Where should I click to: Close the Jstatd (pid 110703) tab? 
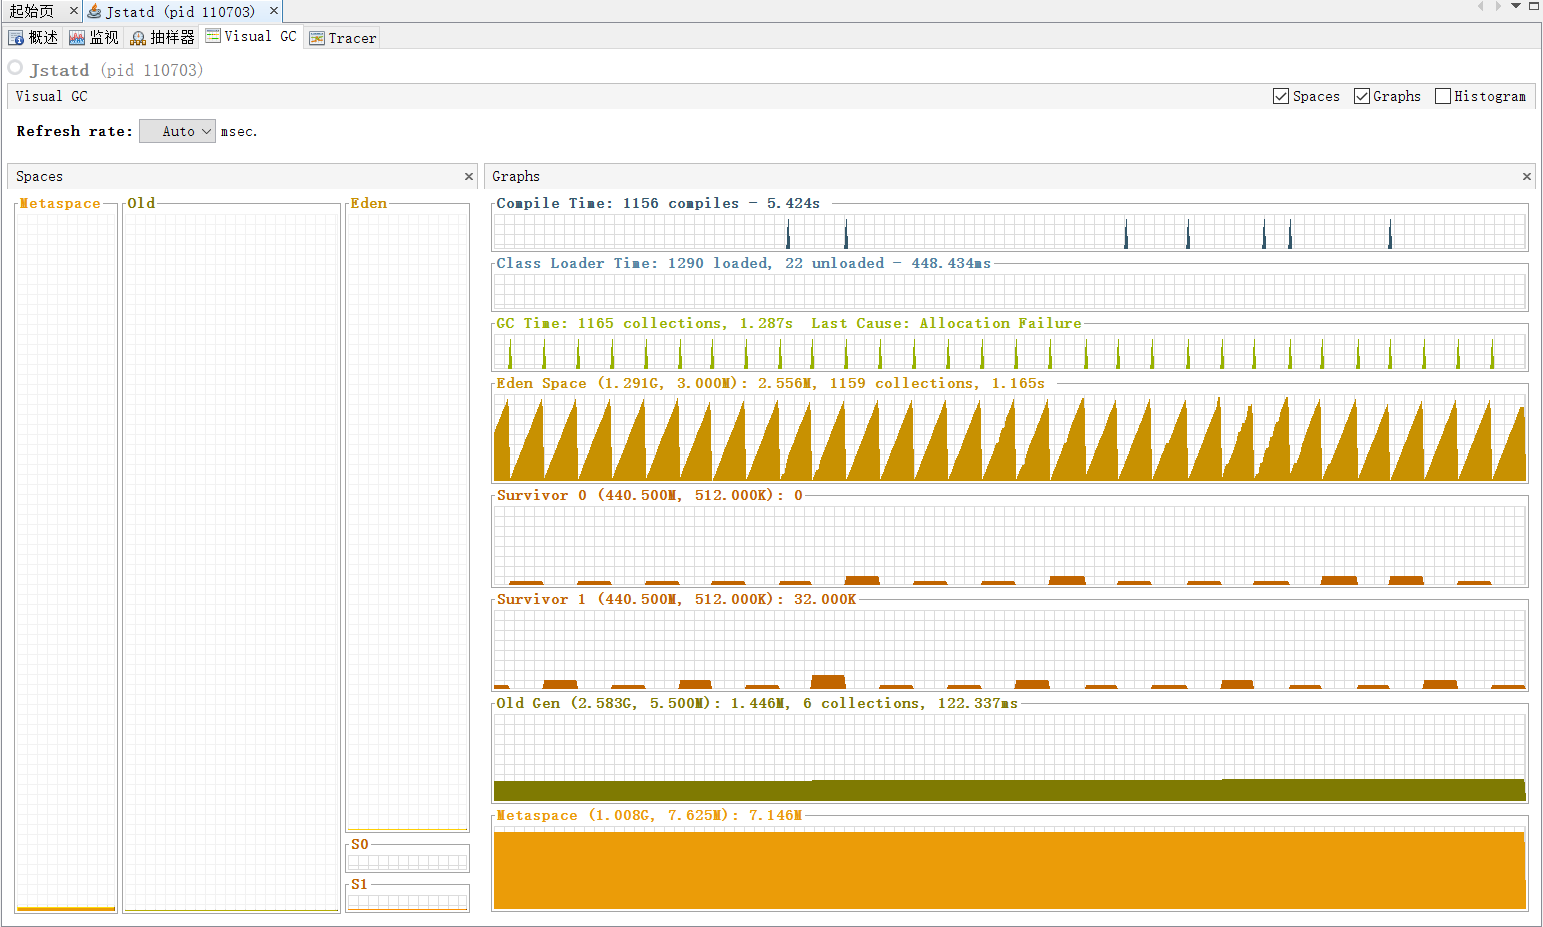[x=273, y=11]
